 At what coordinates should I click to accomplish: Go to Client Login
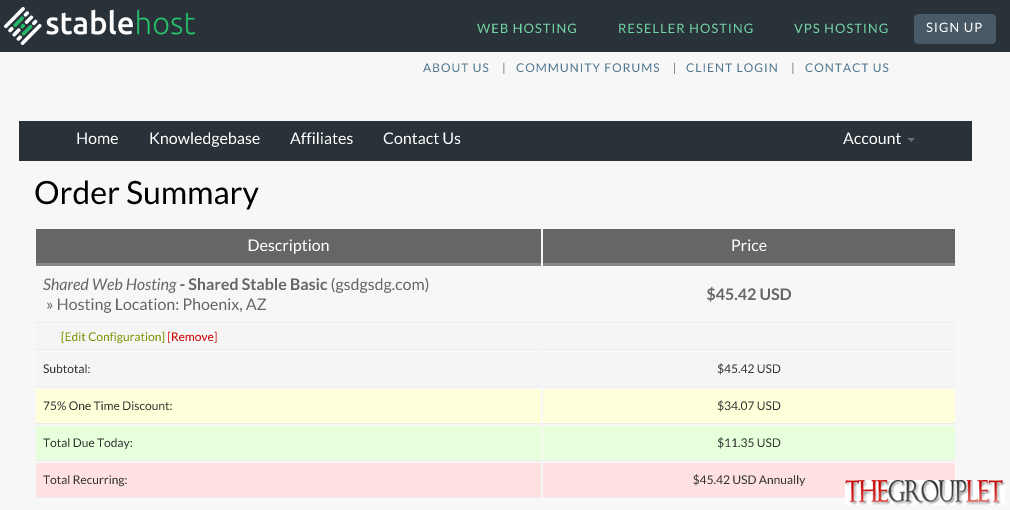point(732,68)
